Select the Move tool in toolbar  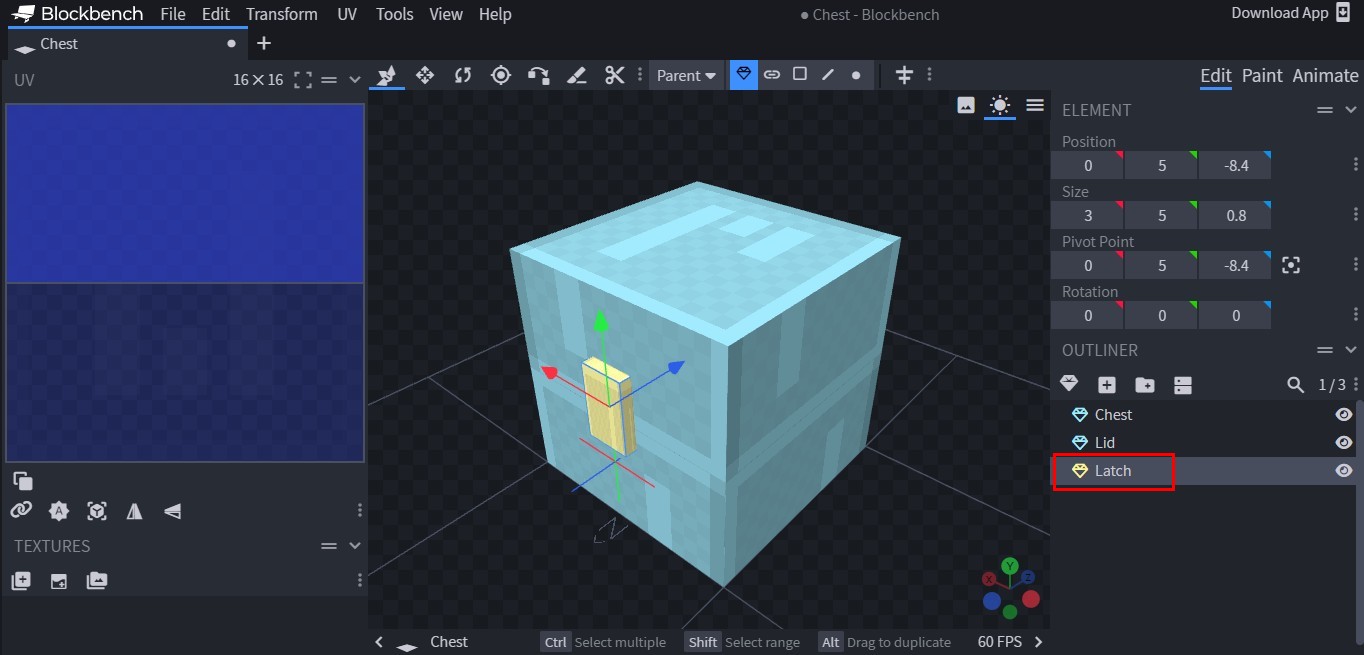386,75
